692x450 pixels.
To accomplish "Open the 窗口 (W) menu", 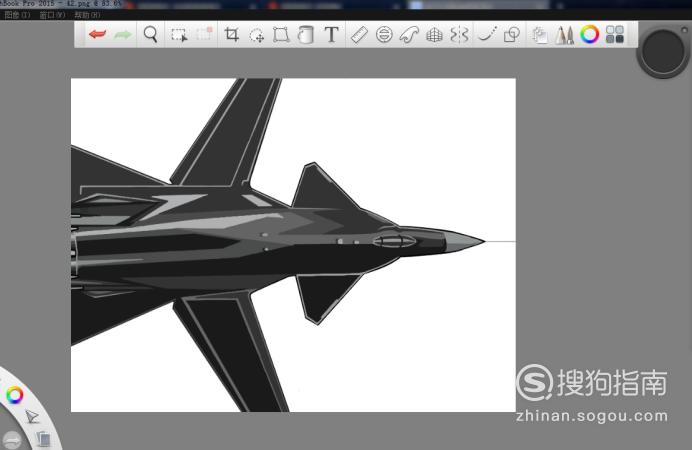I will pos(52,15).
